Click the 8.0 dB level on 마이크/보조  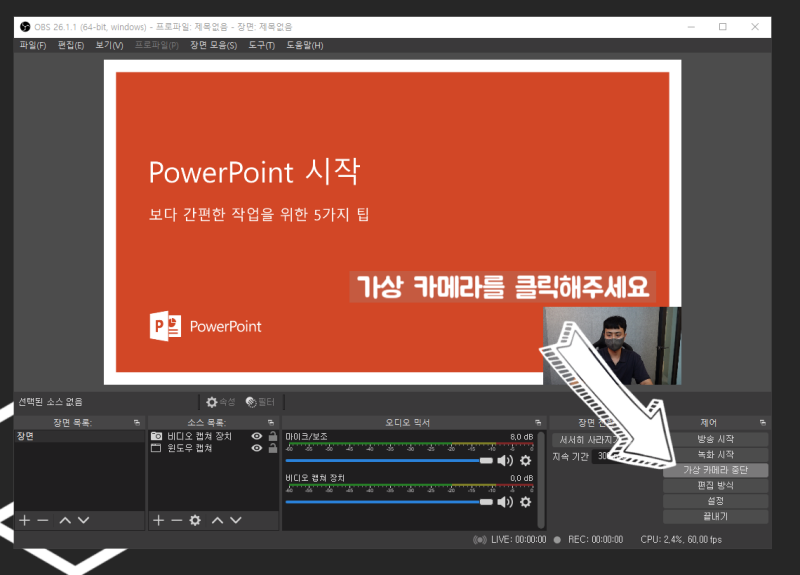521,437
